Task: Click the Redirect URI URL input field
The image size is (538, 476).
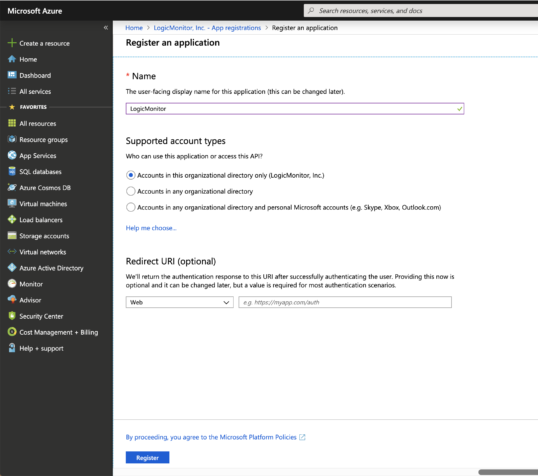Action: [x=345, y=302]
